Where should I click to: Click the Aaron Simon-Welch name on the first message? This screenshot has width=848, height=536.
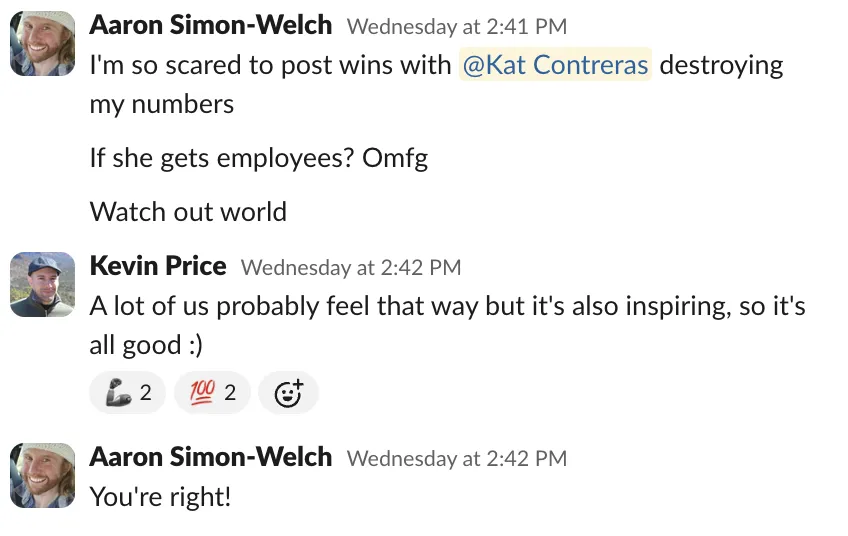(210, 26)
